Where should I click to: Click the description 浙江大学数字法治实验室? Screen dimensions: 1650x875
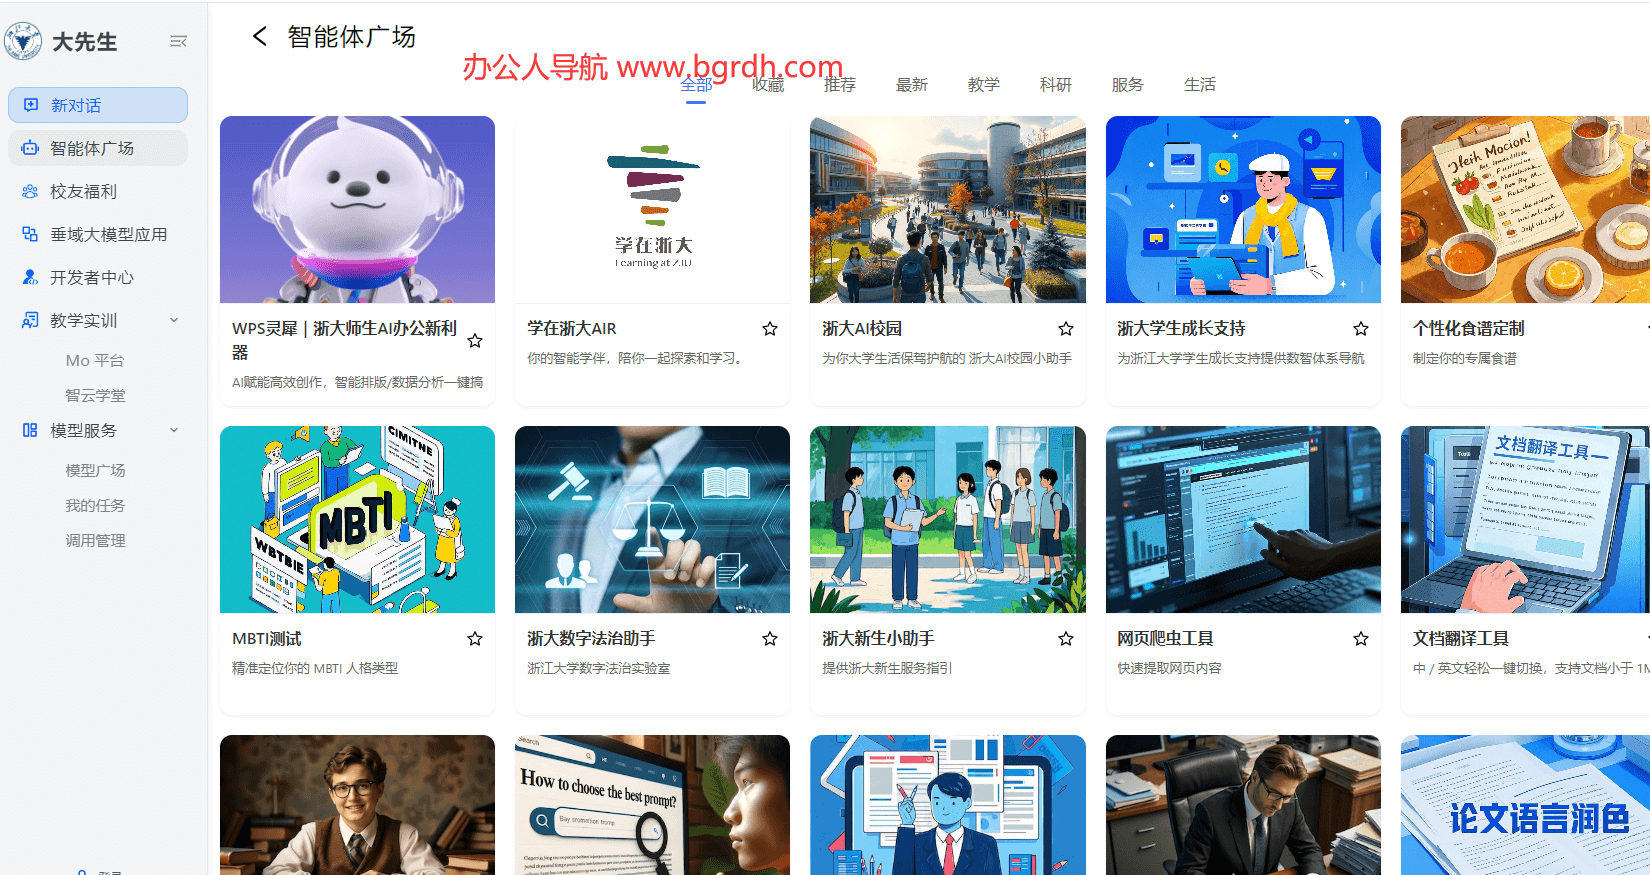[x=599, y=668]
